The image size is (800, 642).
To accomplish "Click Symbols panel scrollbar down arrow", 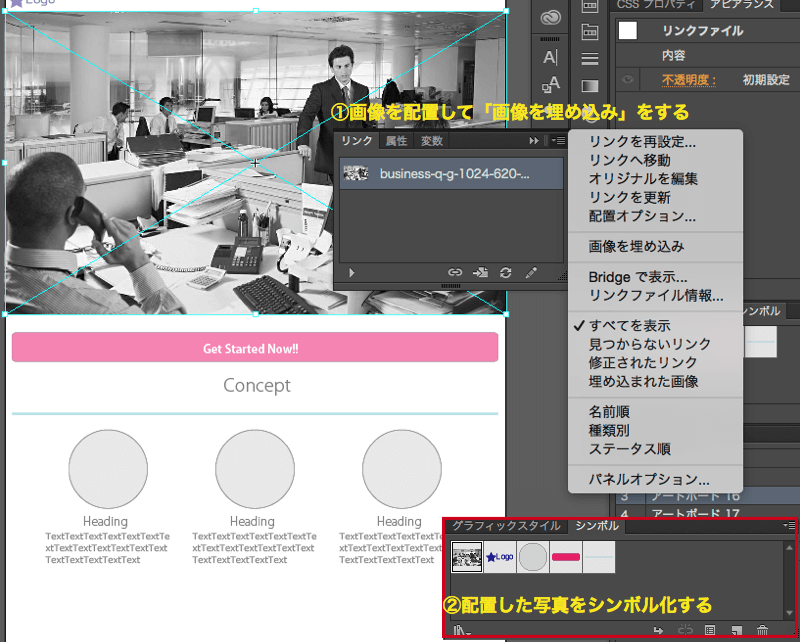I will [789, 613].
